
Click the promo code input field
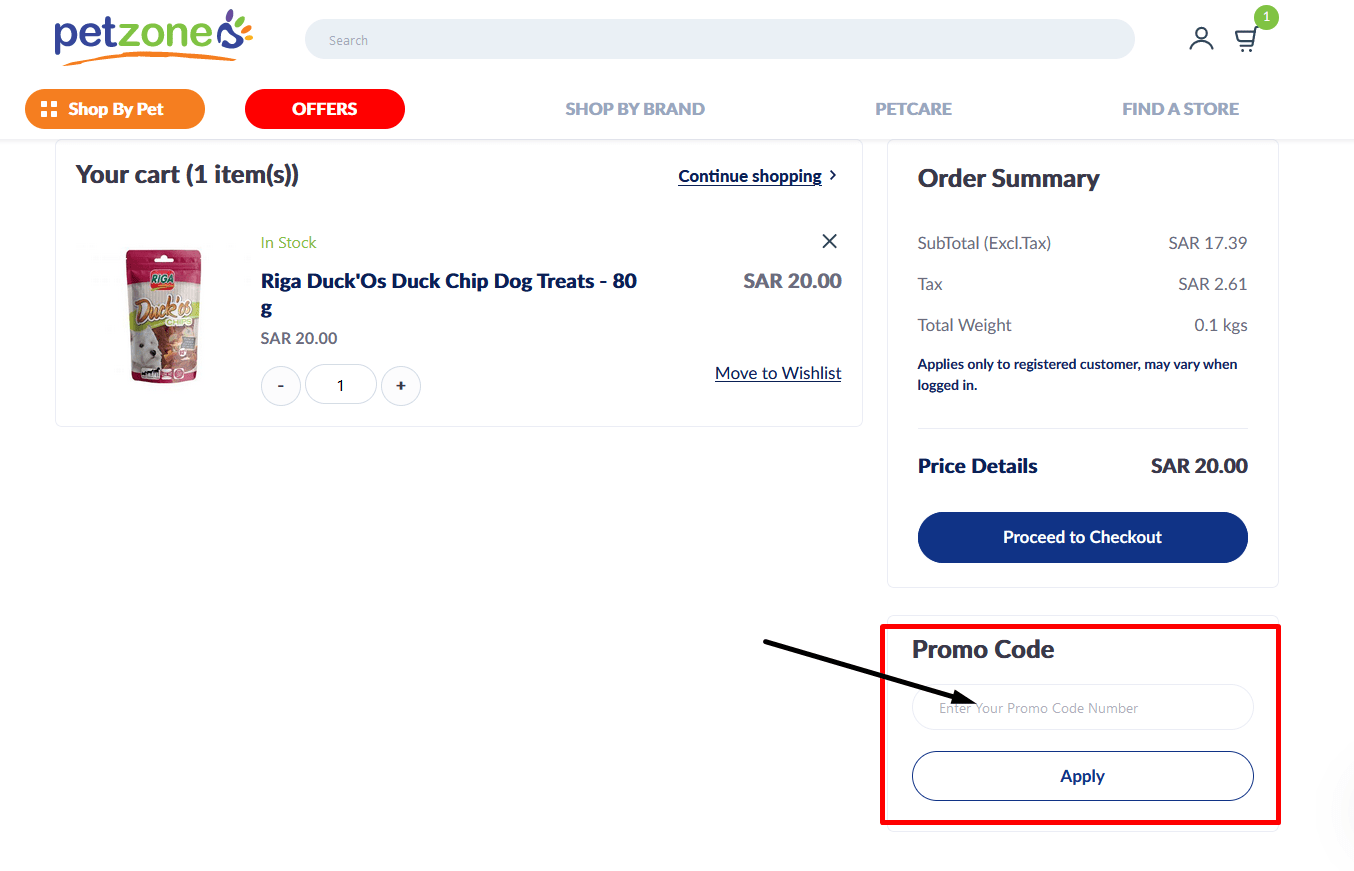[x=1082, y=707]
